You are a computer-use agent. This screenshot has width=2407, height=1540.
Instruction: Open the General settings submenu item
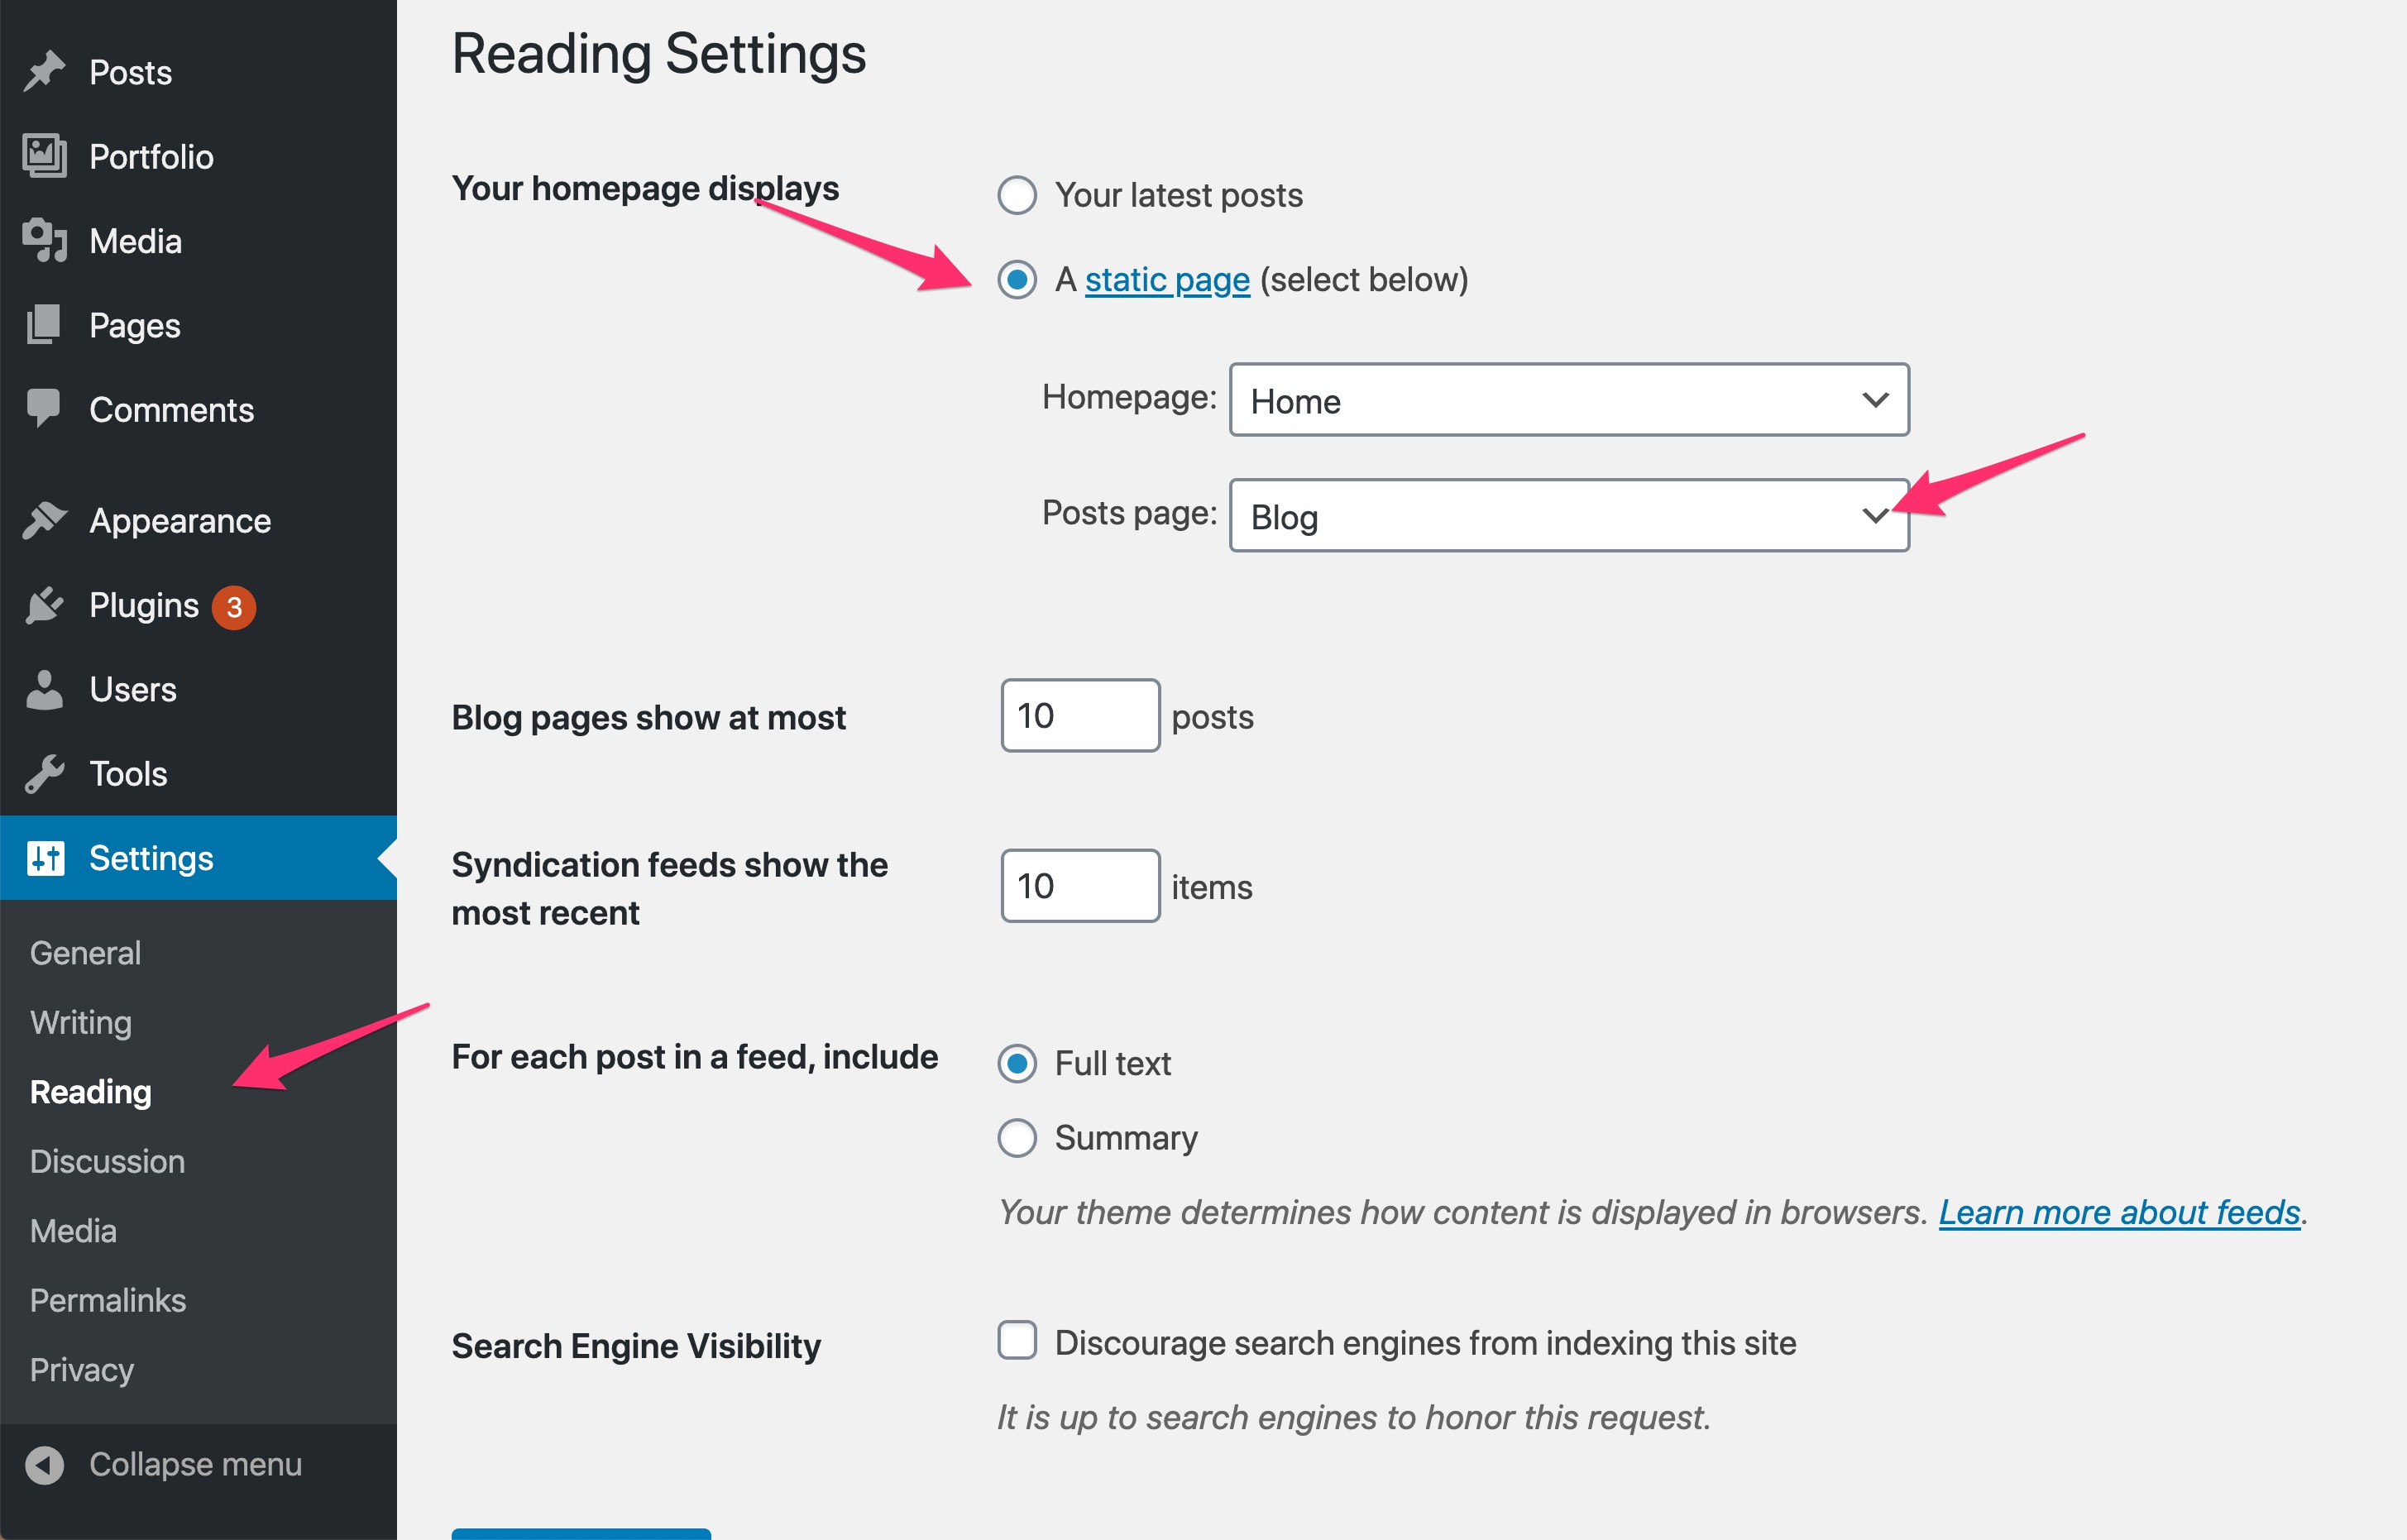tap(85, 953)
